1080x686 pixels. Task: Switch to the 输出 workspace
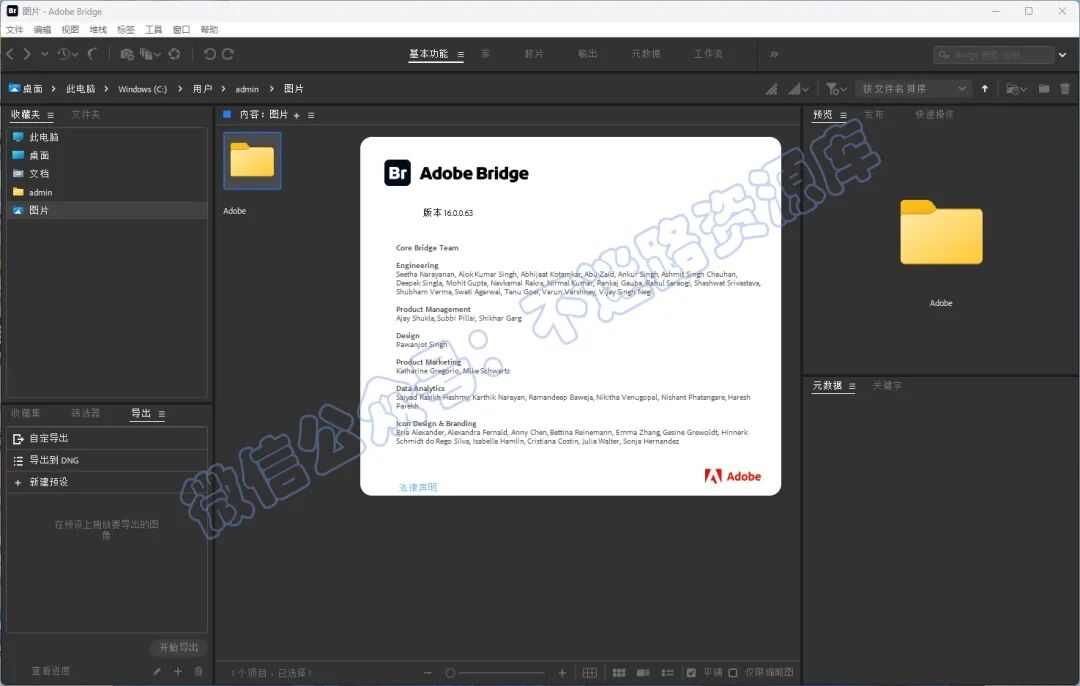coord(588,54)
